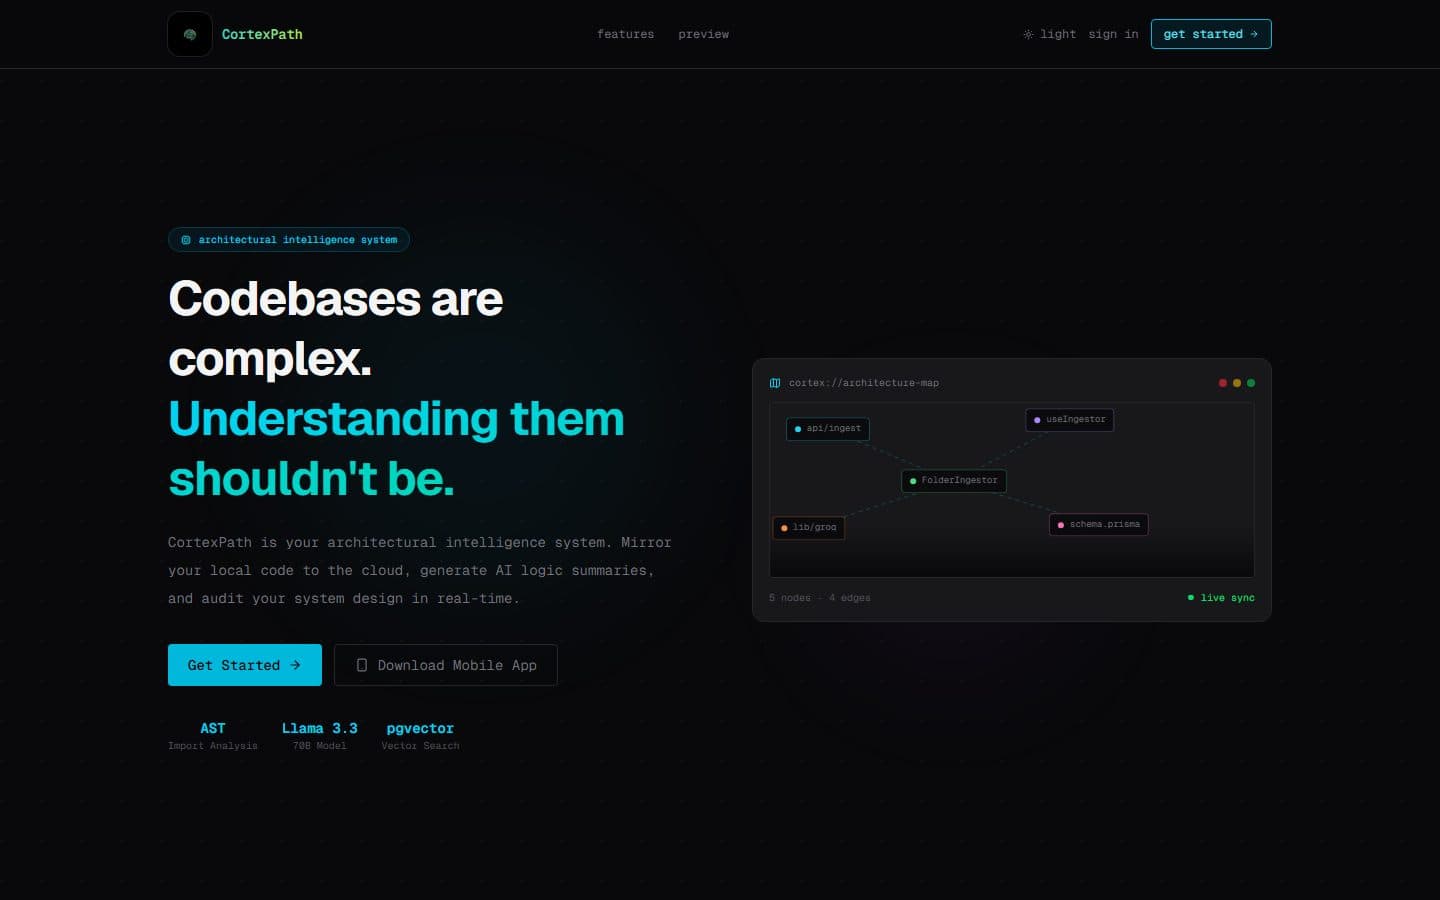Click the CortexPath brain logo icon
Image resolution: width=1440 pixels, height=900 pixels.
(190, 34)
